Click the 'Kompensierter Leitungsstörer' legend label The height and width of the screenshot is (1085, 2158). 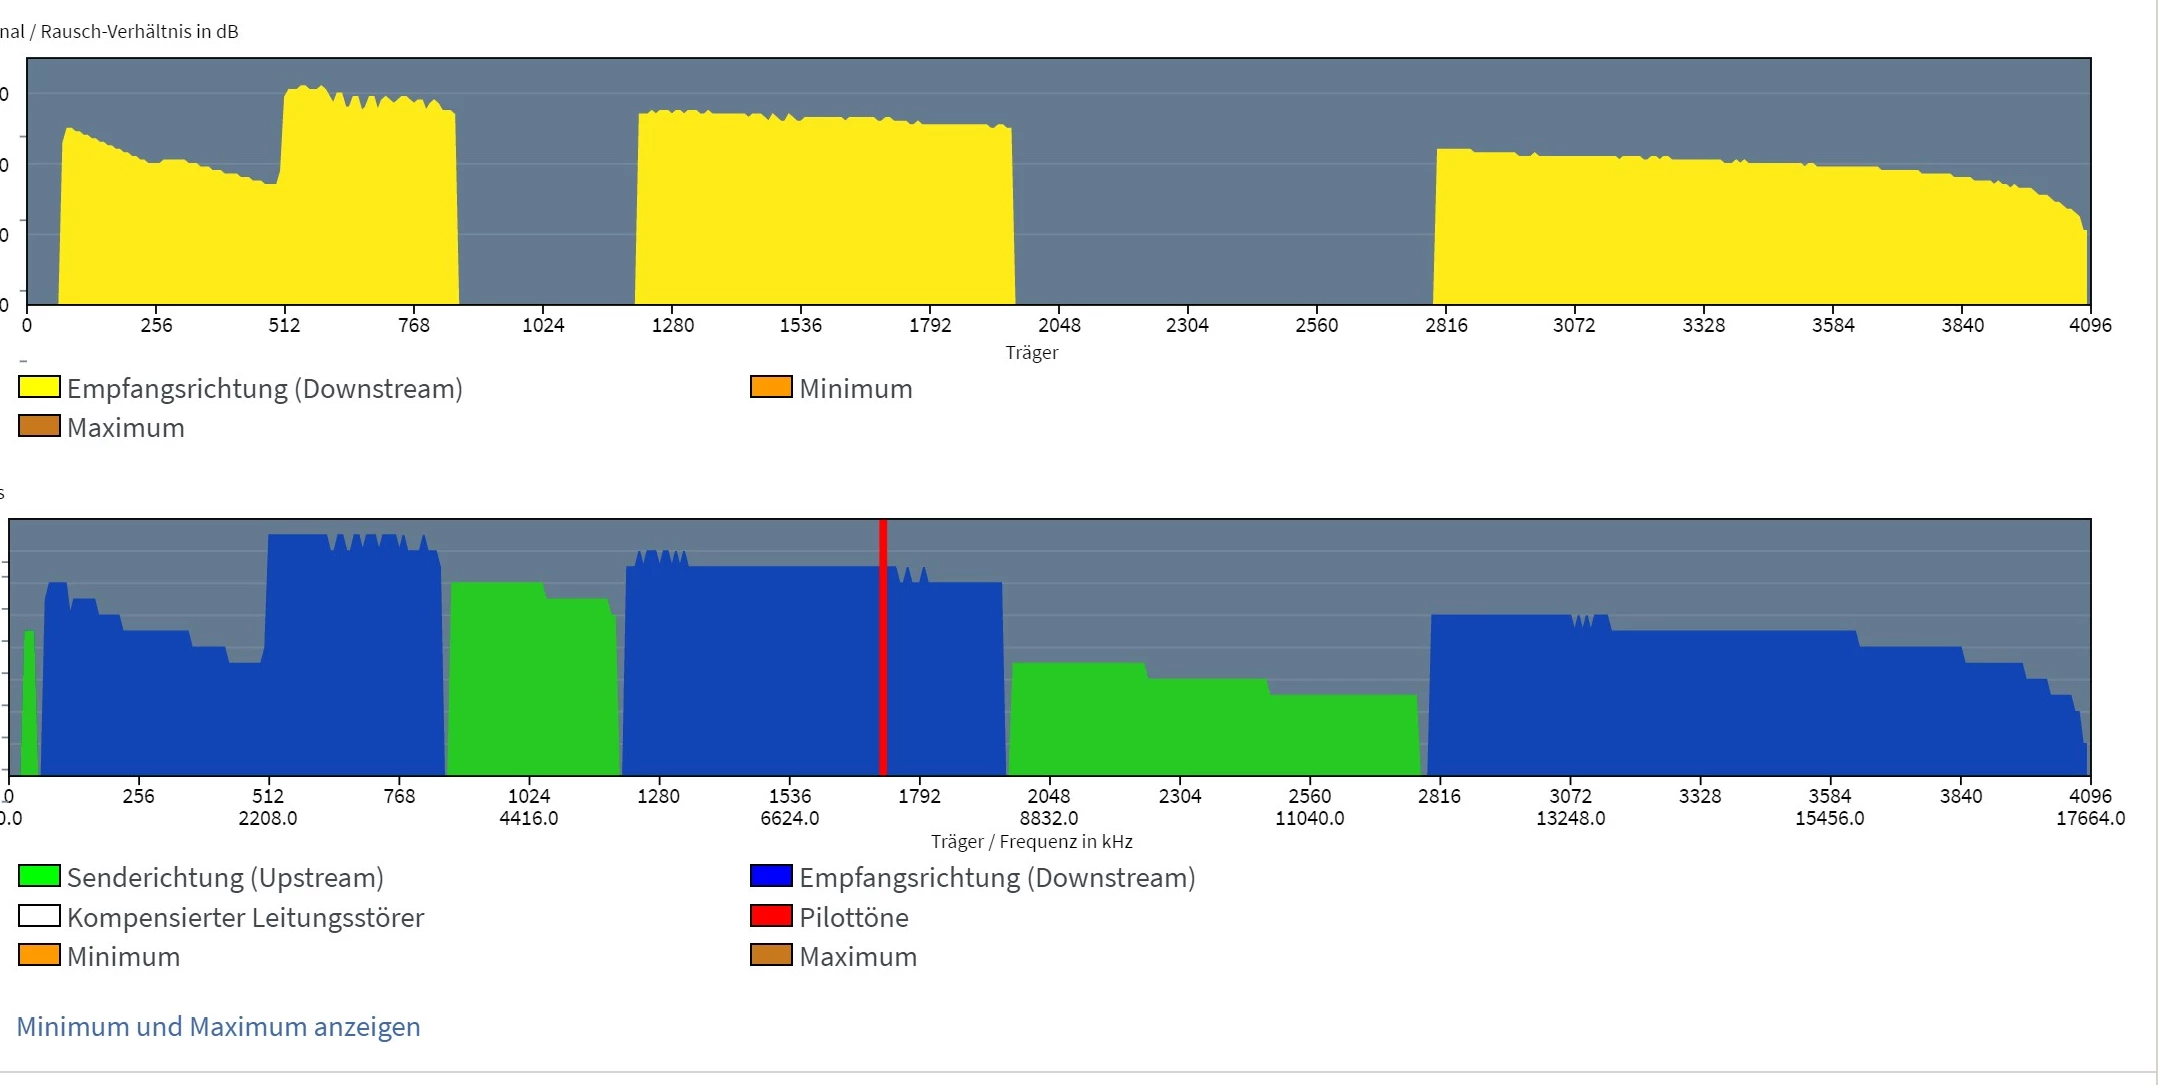245,917
